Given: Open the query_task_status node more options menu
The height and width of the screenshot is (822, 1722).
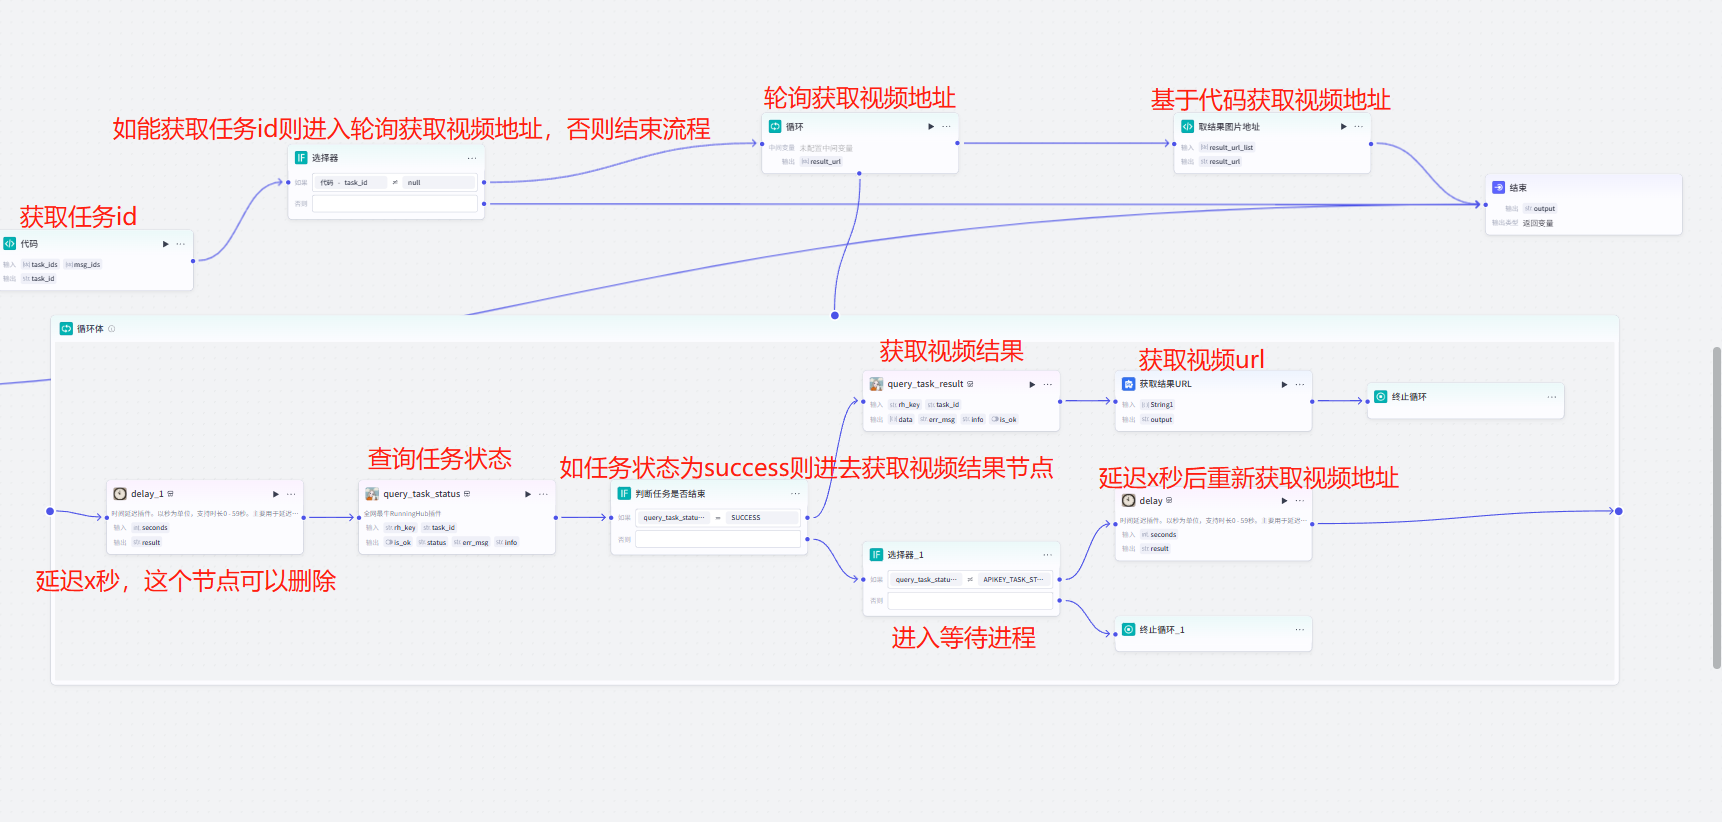Looking at the screenshot, I should pos(543,494).
